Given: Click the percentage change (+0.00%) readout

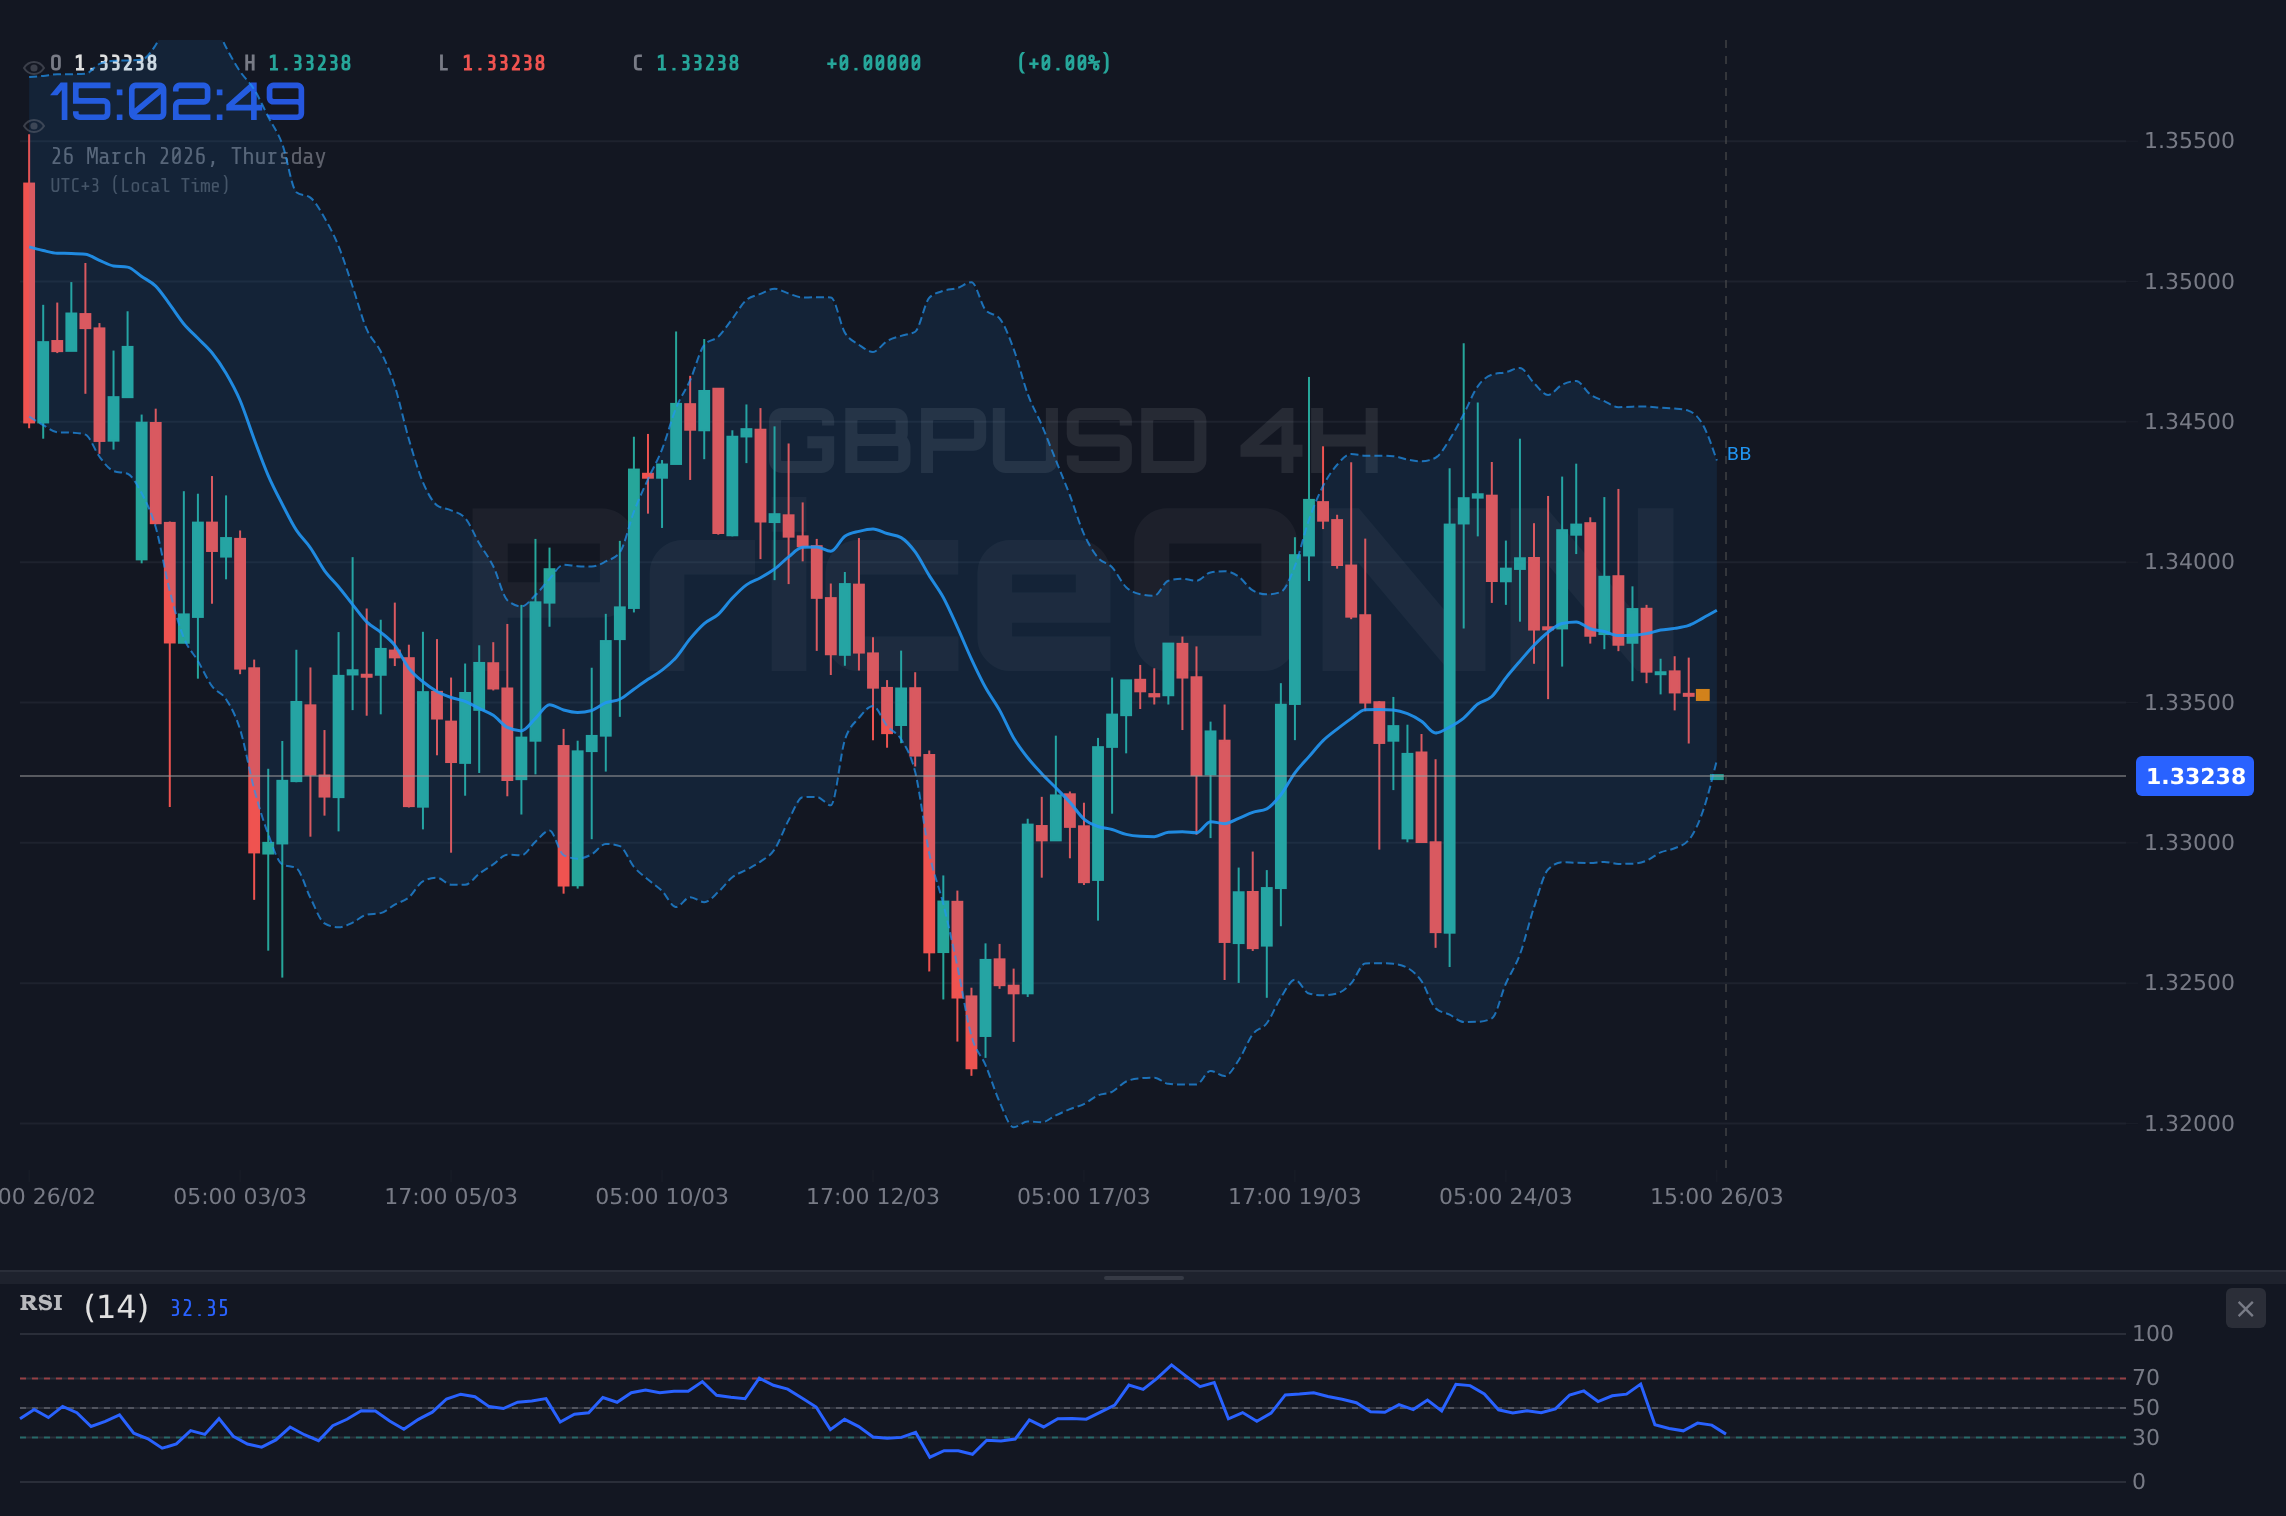Looking at the screenshot, I should pos(1063,62).
